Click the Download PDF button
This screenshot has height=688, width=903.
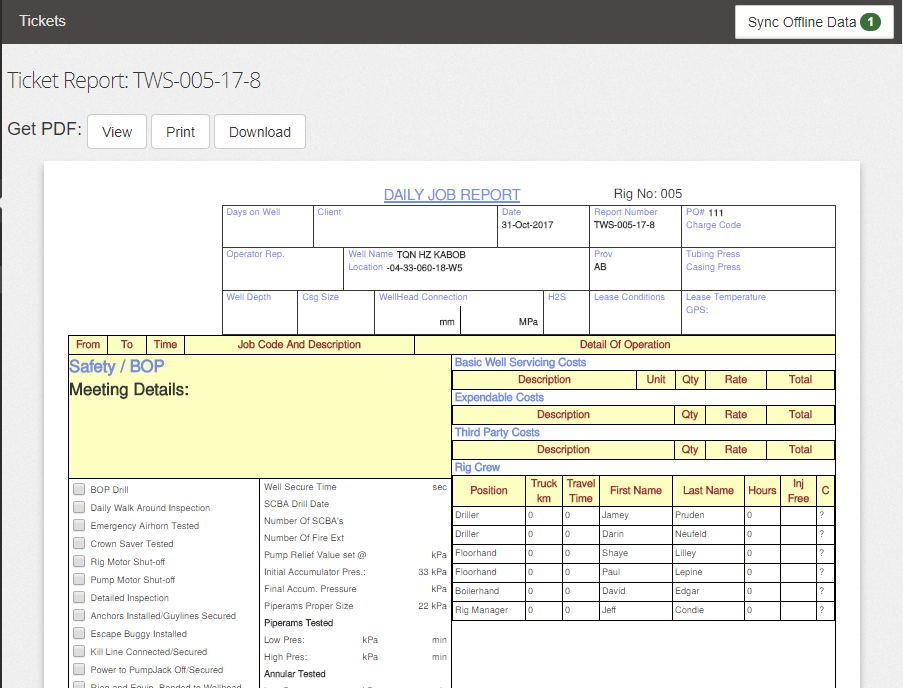click(260, 132)
